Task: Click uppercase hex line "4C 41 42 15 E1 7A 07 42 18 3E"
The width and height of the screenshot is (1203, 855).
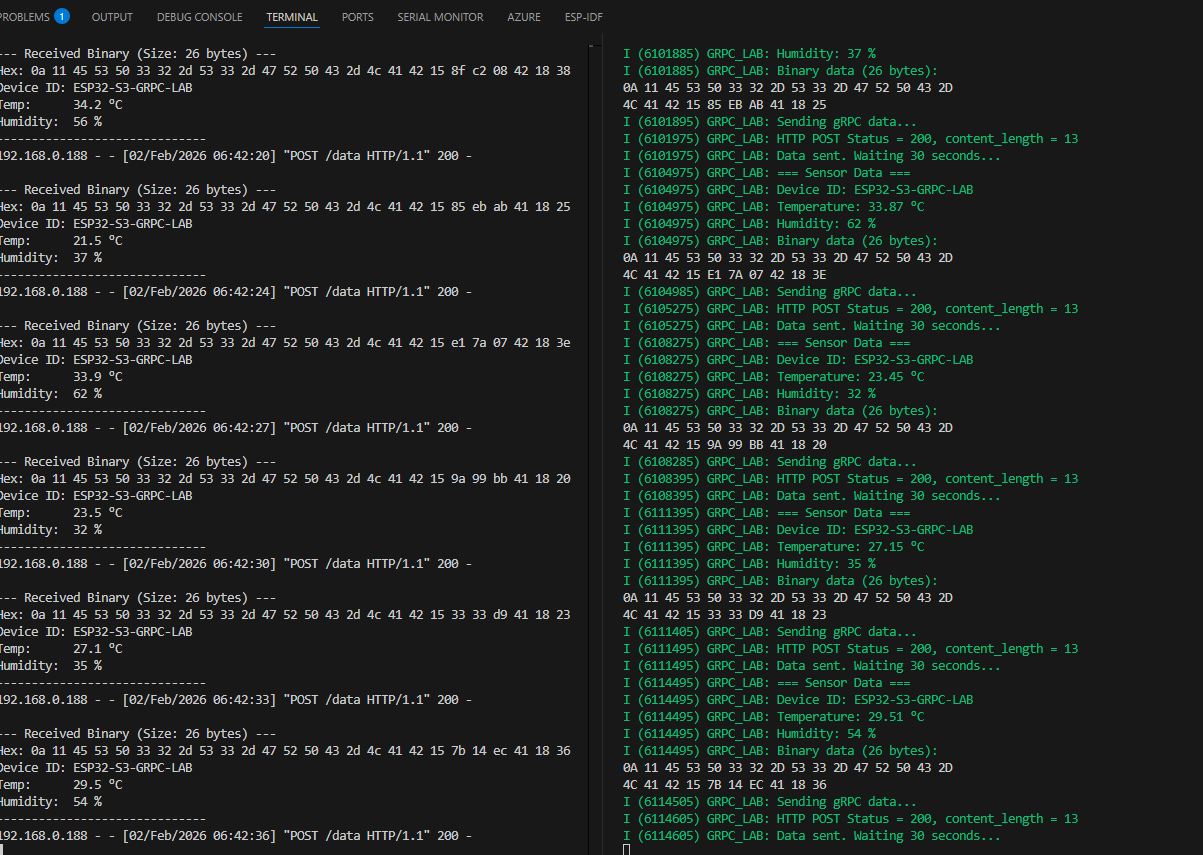Action: tap(724, 275)
